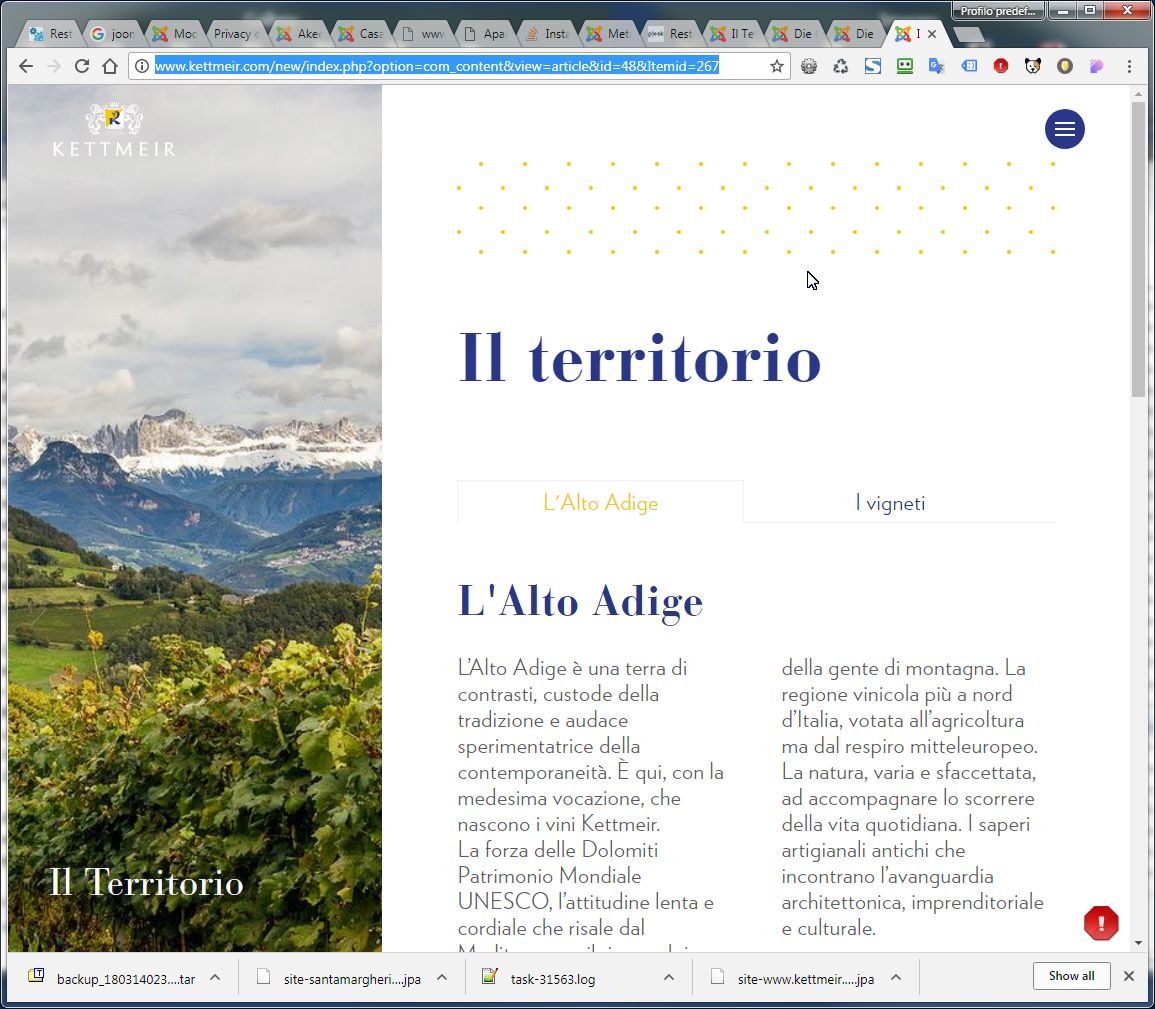Select the L'Alto Adige tab
Viewport: 1155px width, 1009px height.
pyautogui.click(x=600, y=502)
